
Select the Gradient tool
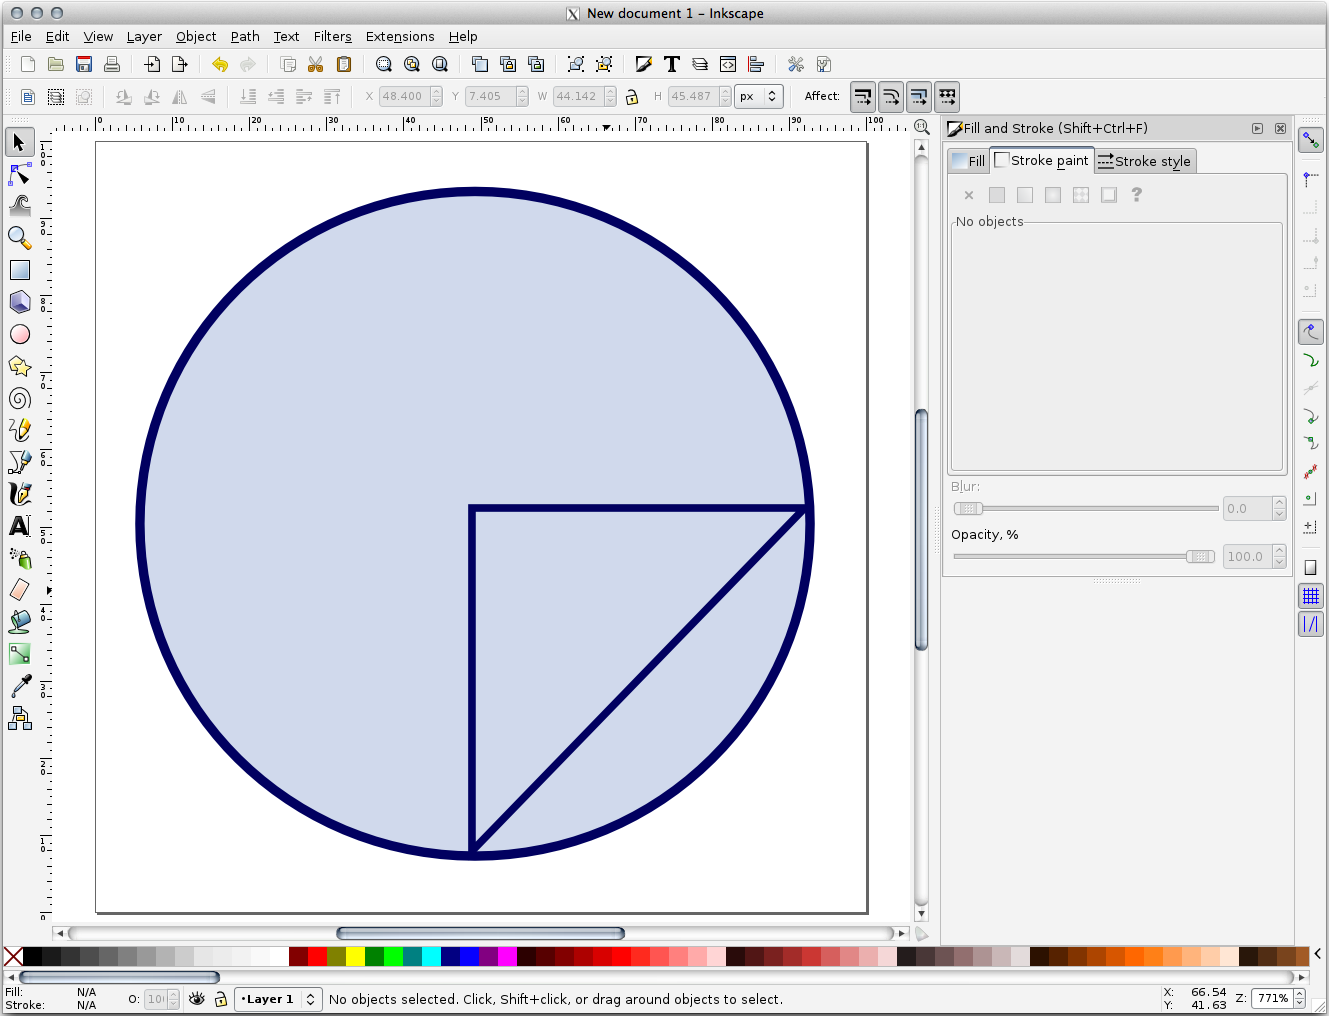tap(20, 653)
